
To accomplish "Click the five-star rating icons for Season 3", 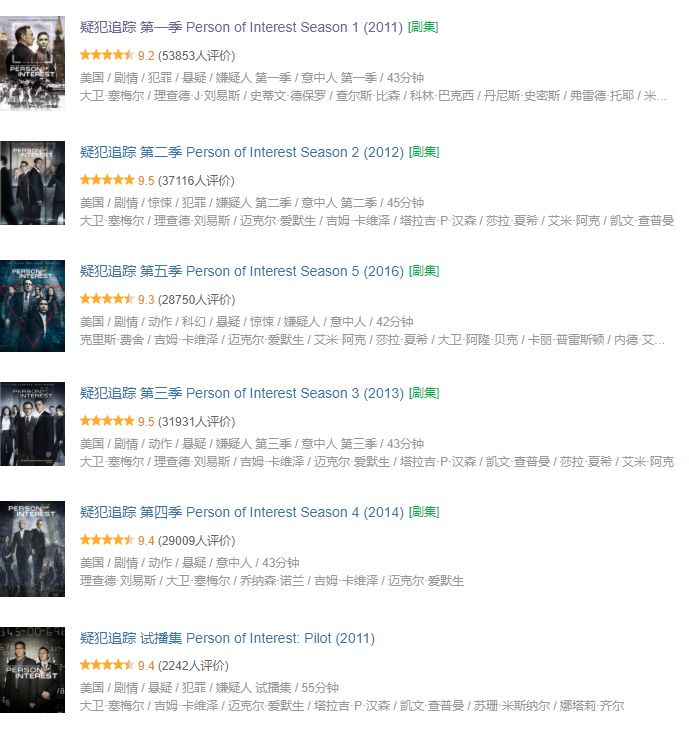I will [107, 421].
